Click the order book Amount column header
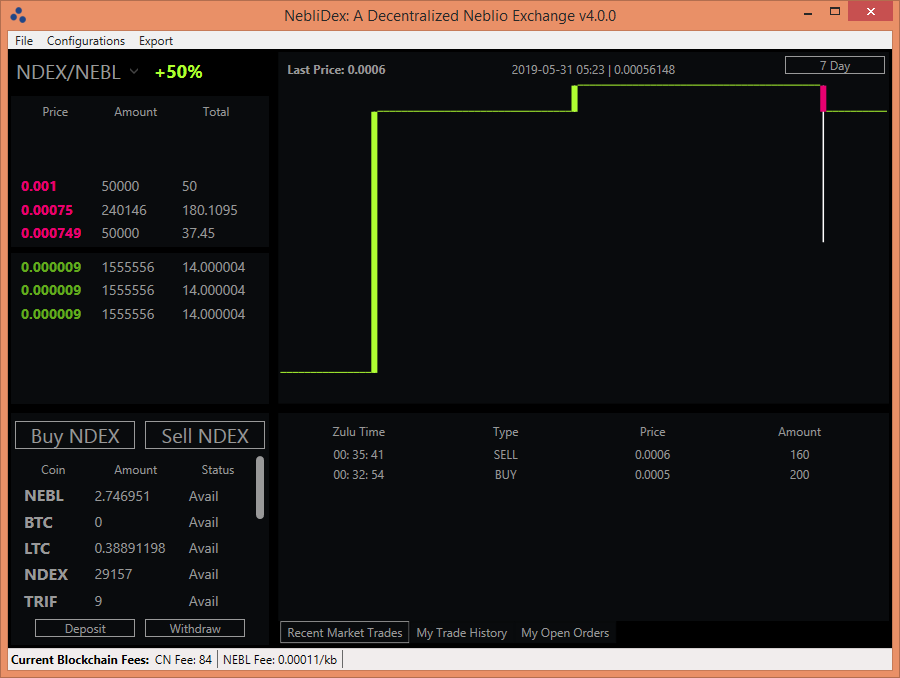 tap(135, 112)
